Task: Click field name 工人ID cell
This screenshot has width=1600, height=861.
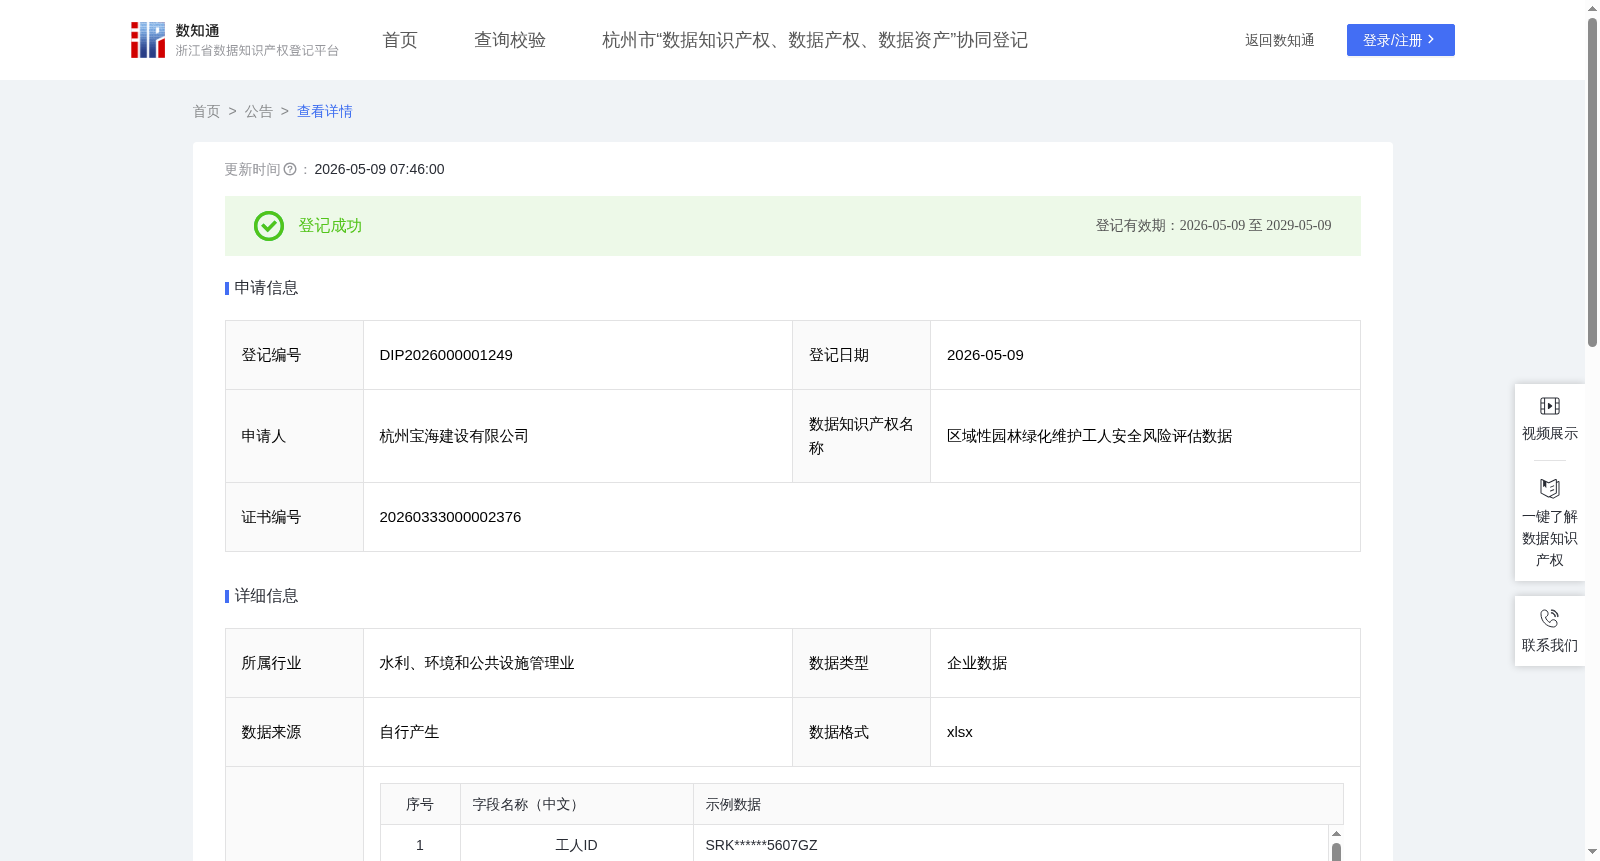Action: pyautogui.click(x=576, y=845)
